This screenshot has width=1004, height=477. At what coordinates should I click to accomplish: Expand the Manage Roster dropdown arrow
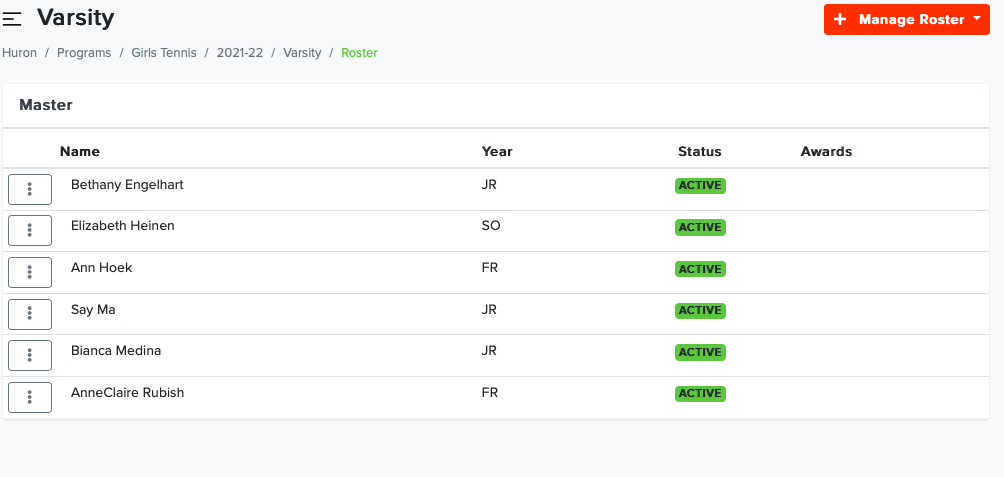pyautogui.click(x=976, y=19)
